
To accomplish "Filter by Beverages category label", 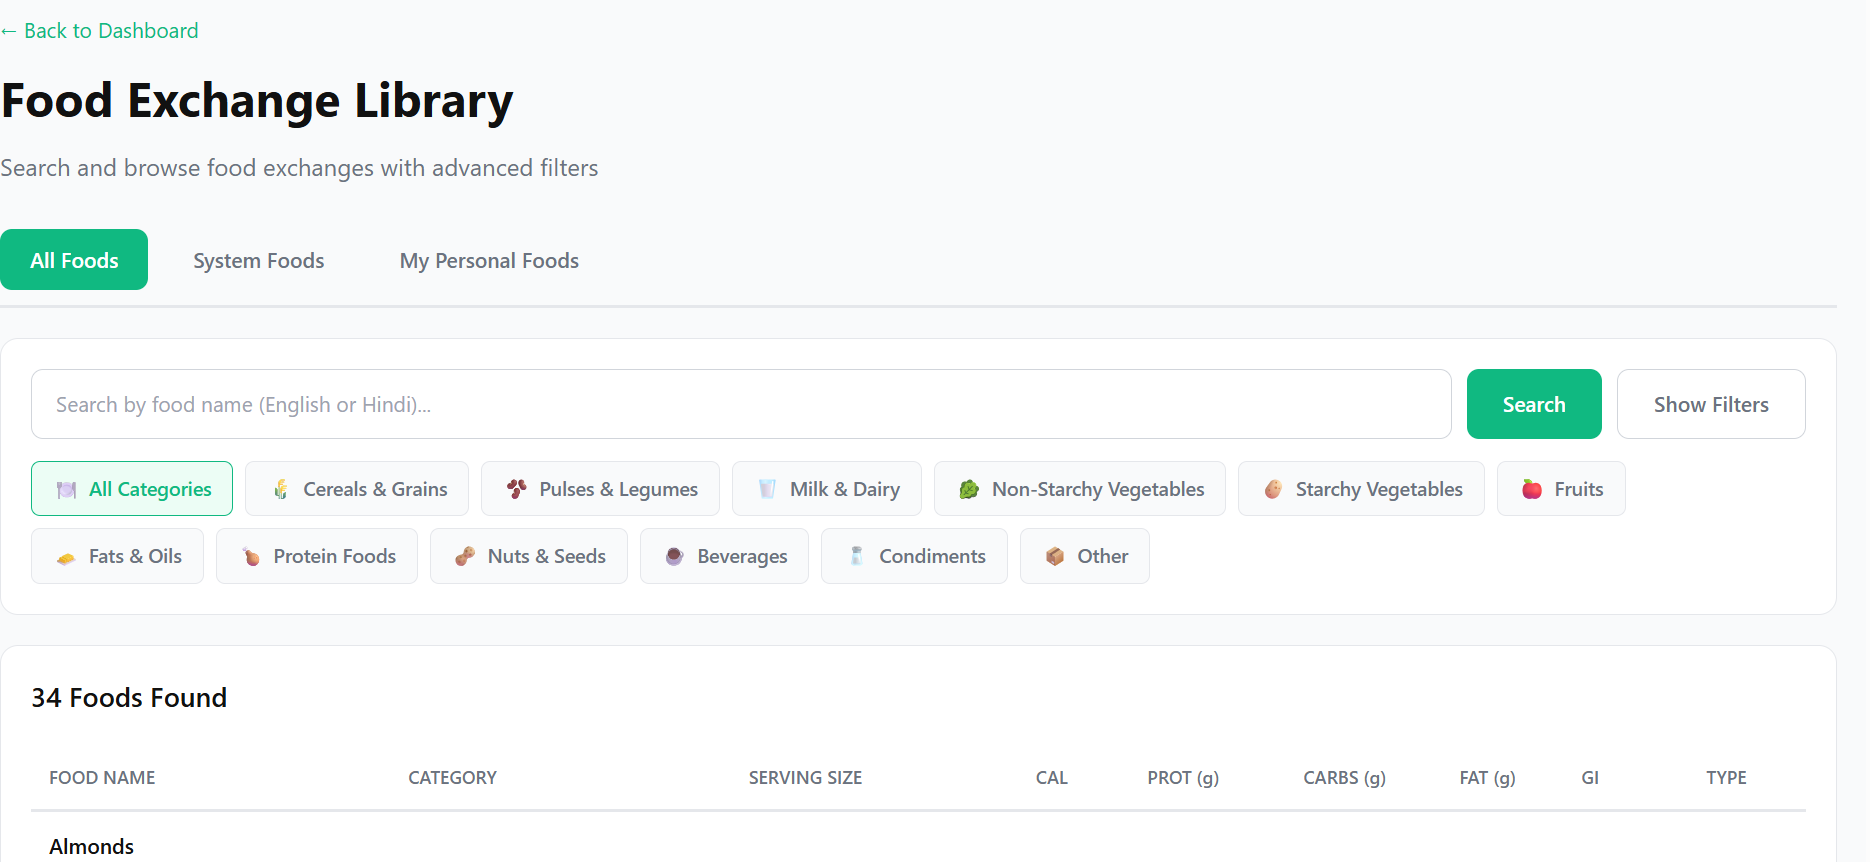I will click(x=742, y=556).
